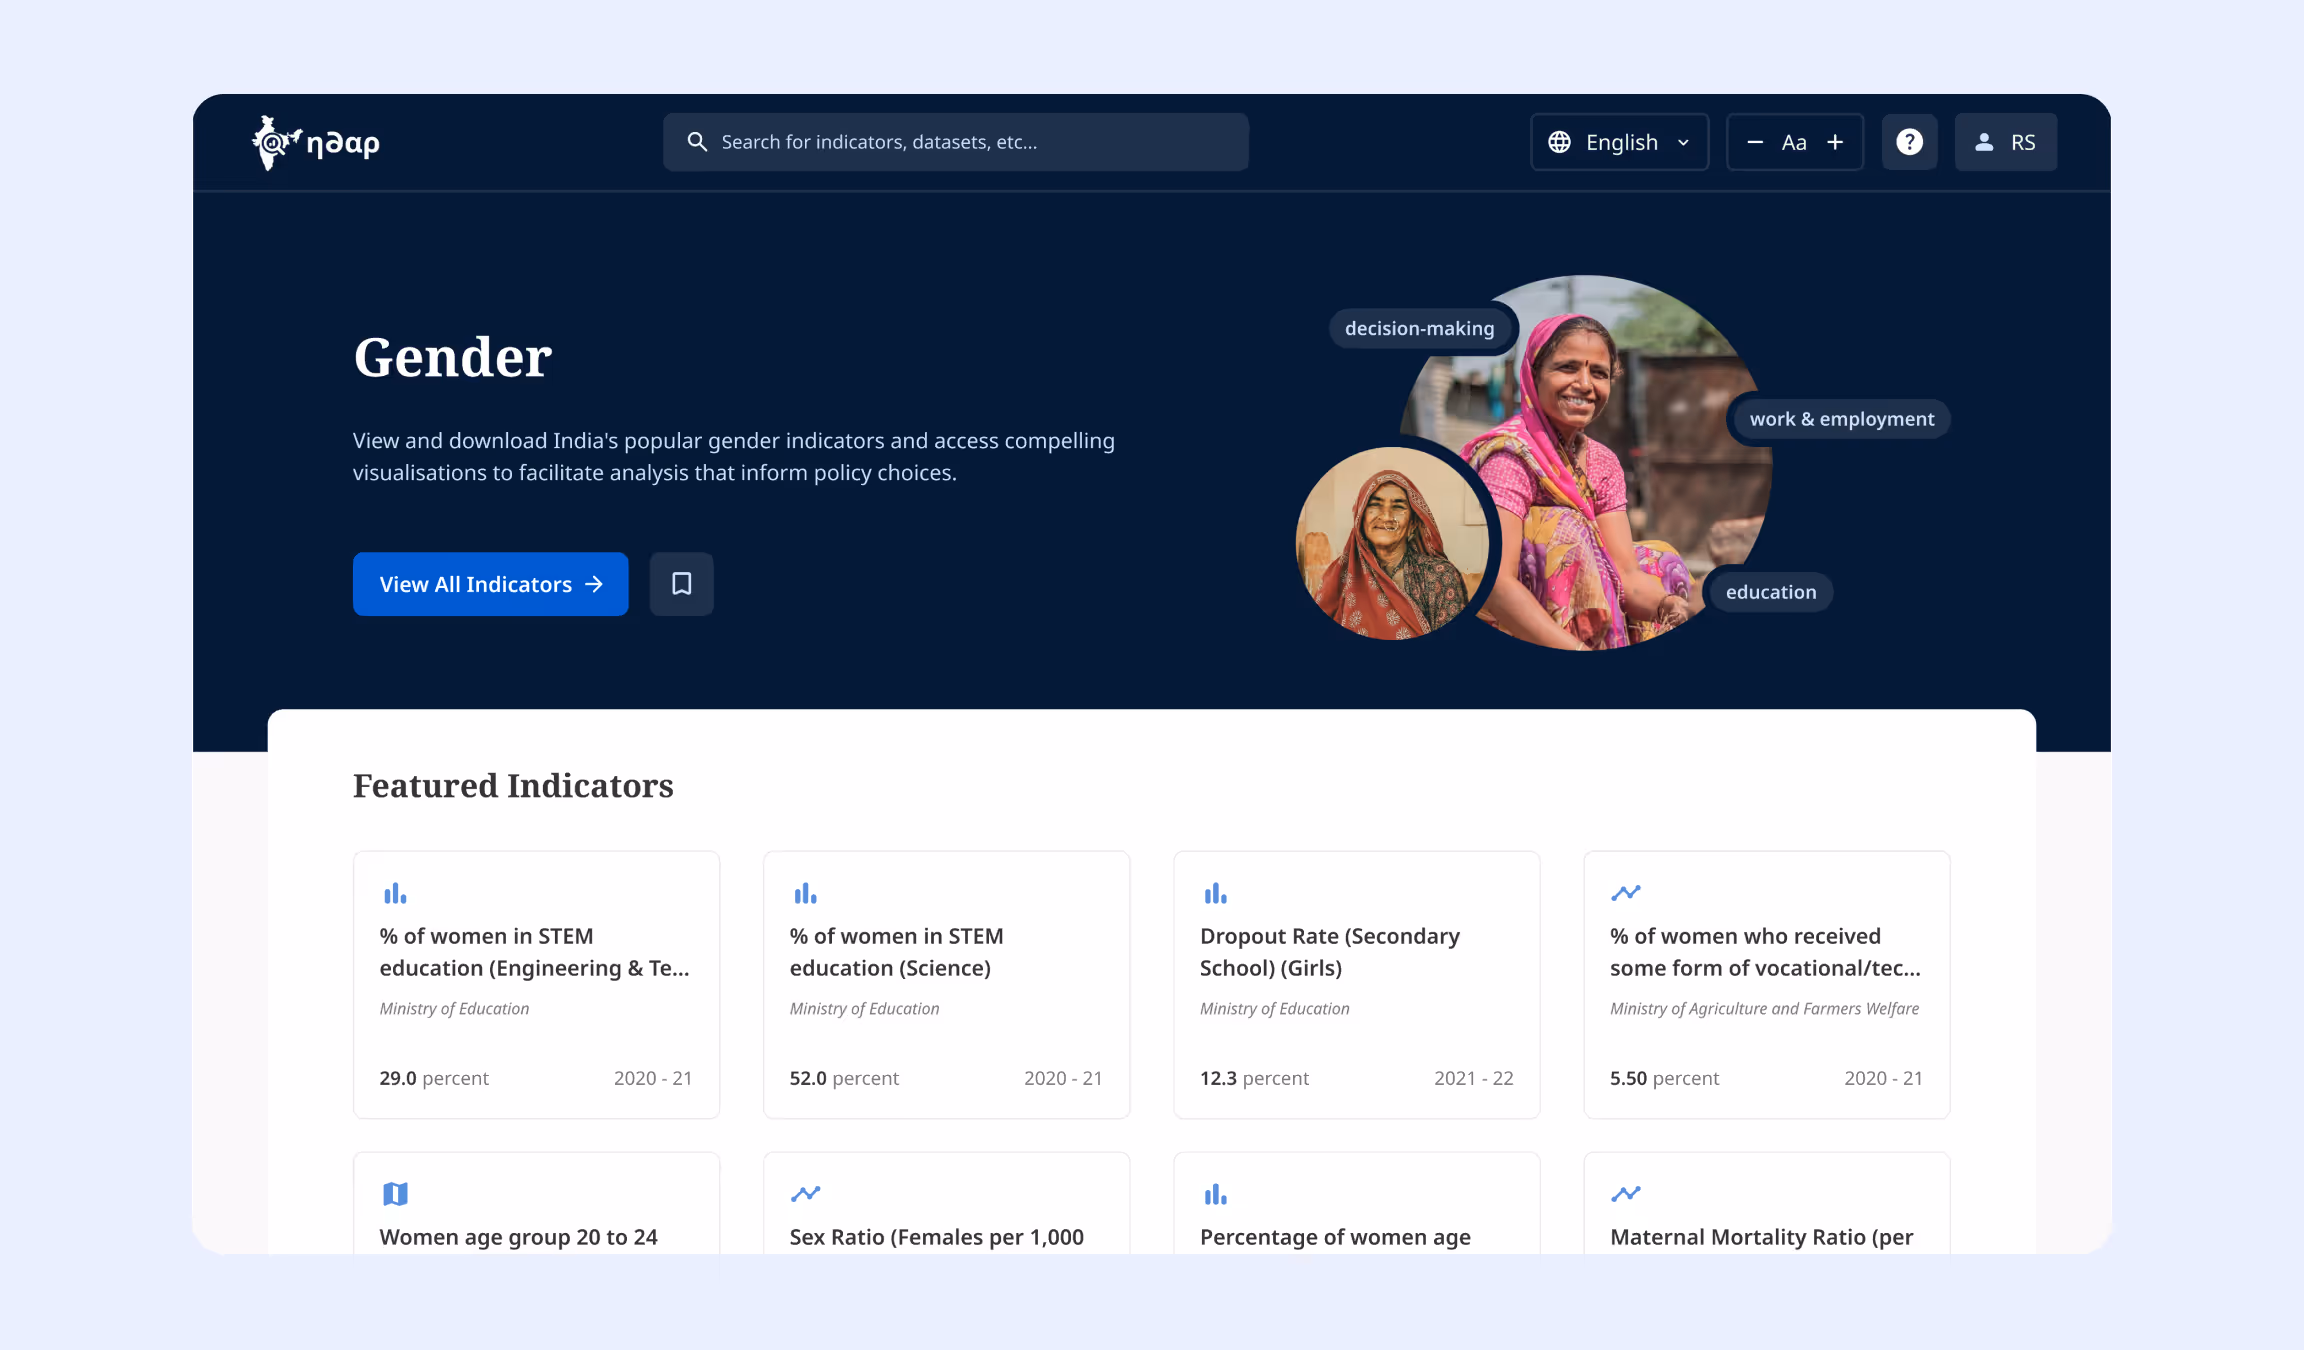Image resolution: width=2304 pixels, height=1350 pixels.
Task: Click Ministry of Agriculture and Farmers Welfare text
Action: tap(1764, 1009)
